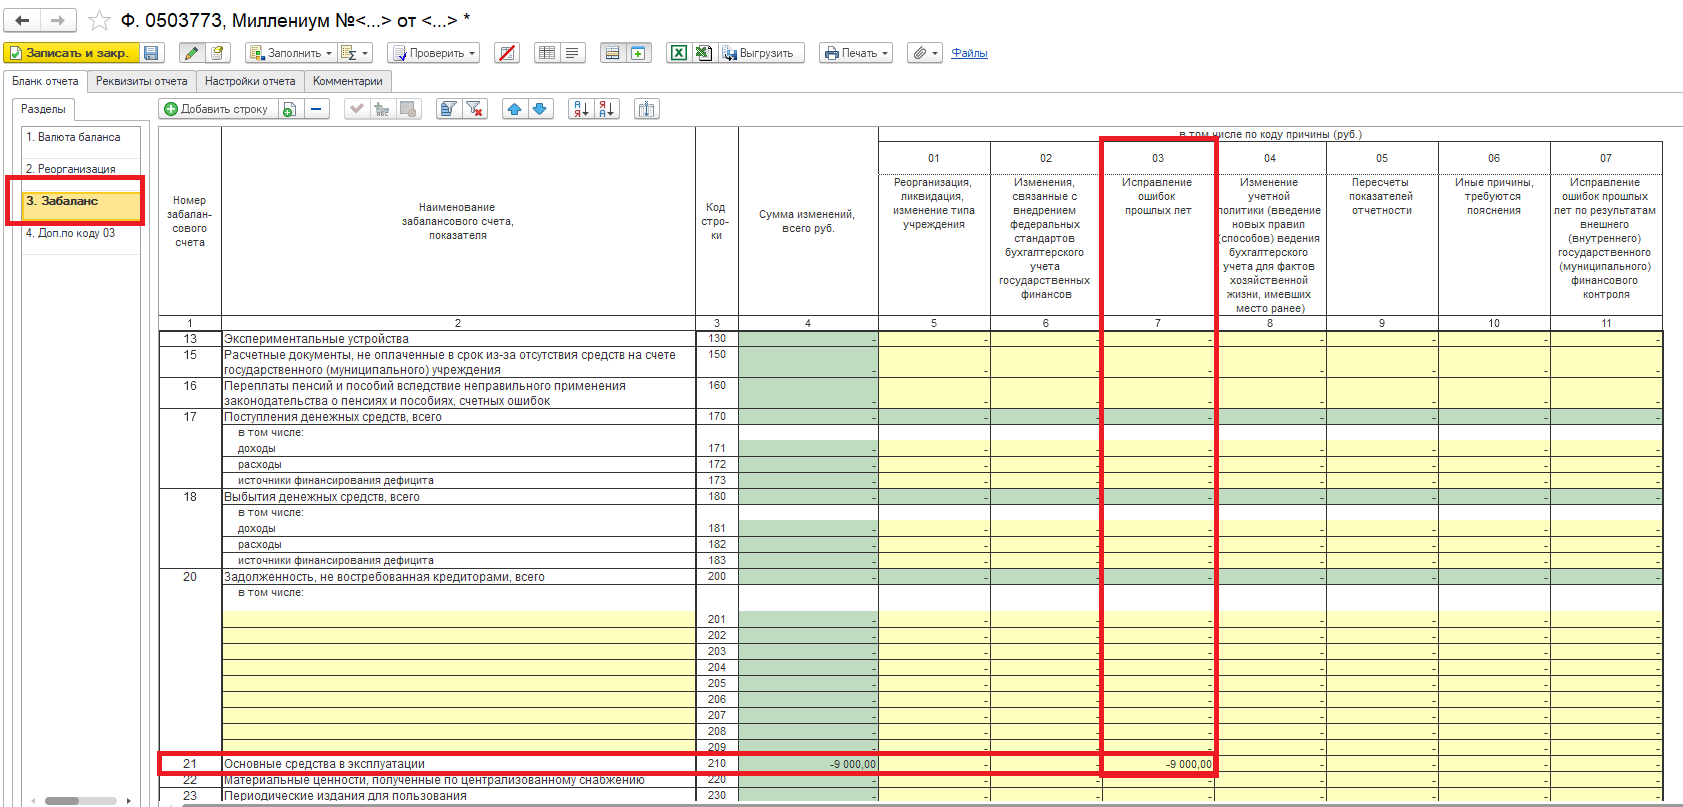
Task: Click the -9 000,00 total cell in column 4
Action: 808,764
